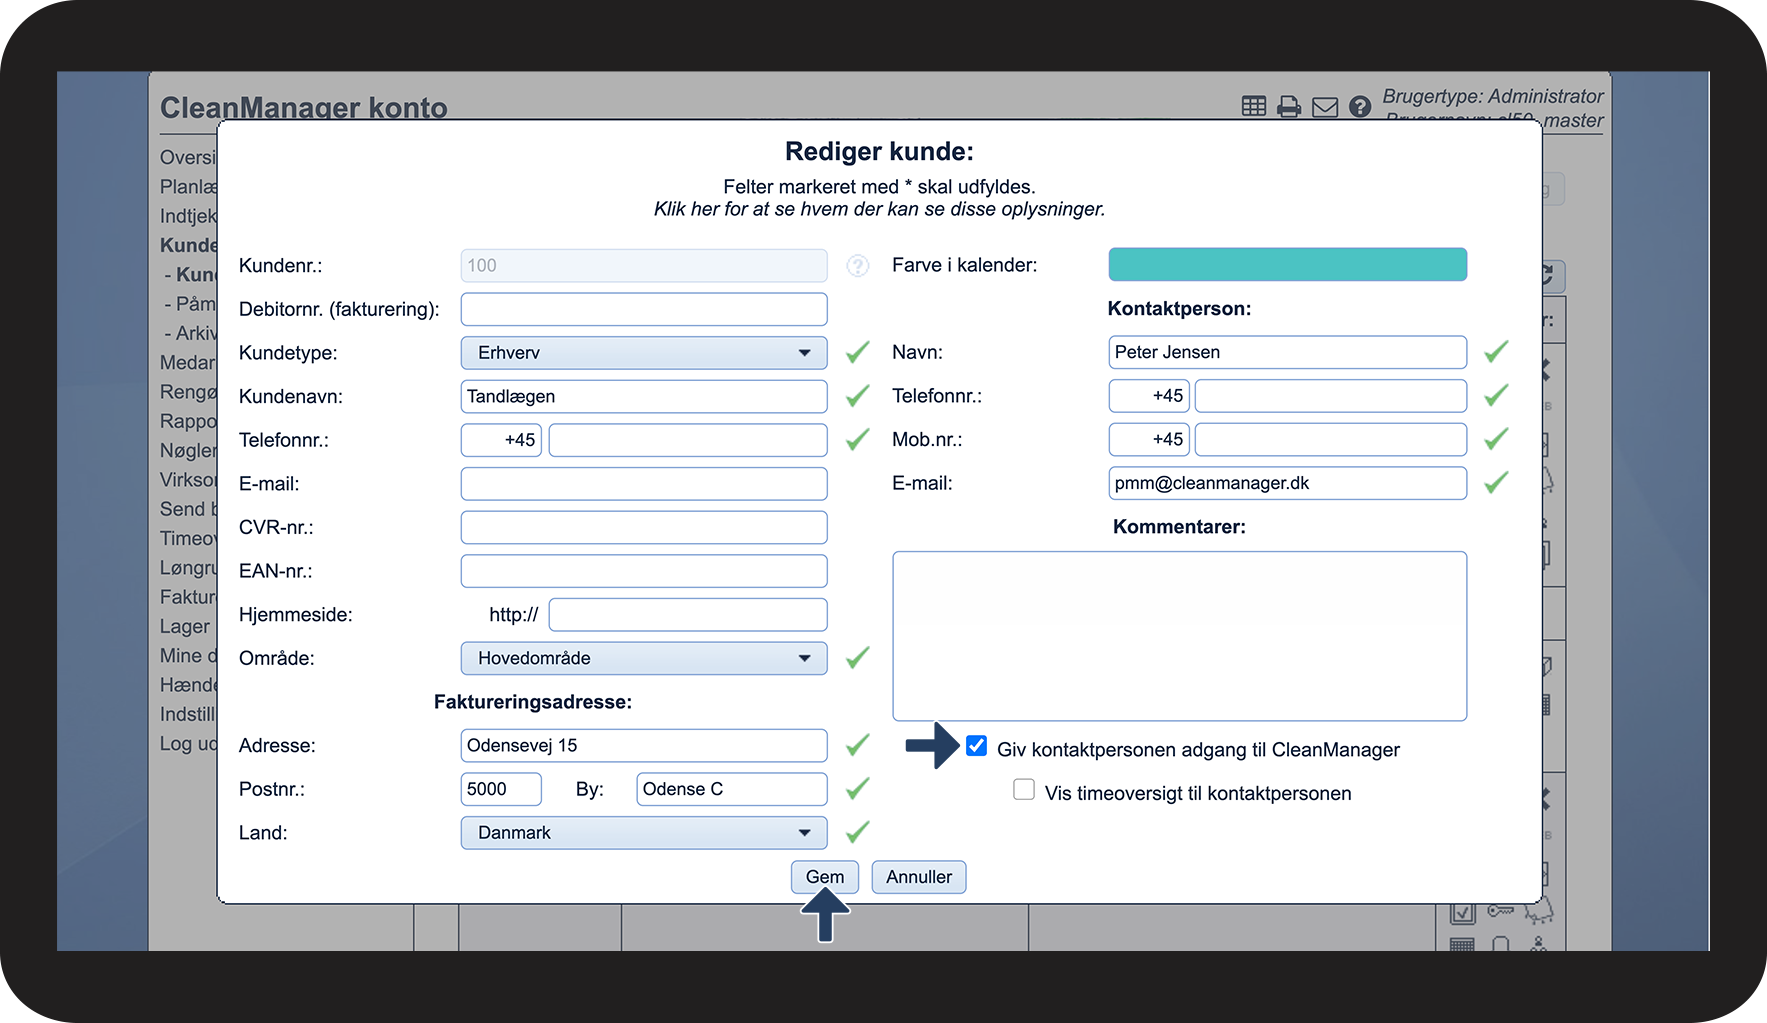Pick the Farve i kalender turquoise color
1767x1023 pixels.
[x=1288, y=265]
